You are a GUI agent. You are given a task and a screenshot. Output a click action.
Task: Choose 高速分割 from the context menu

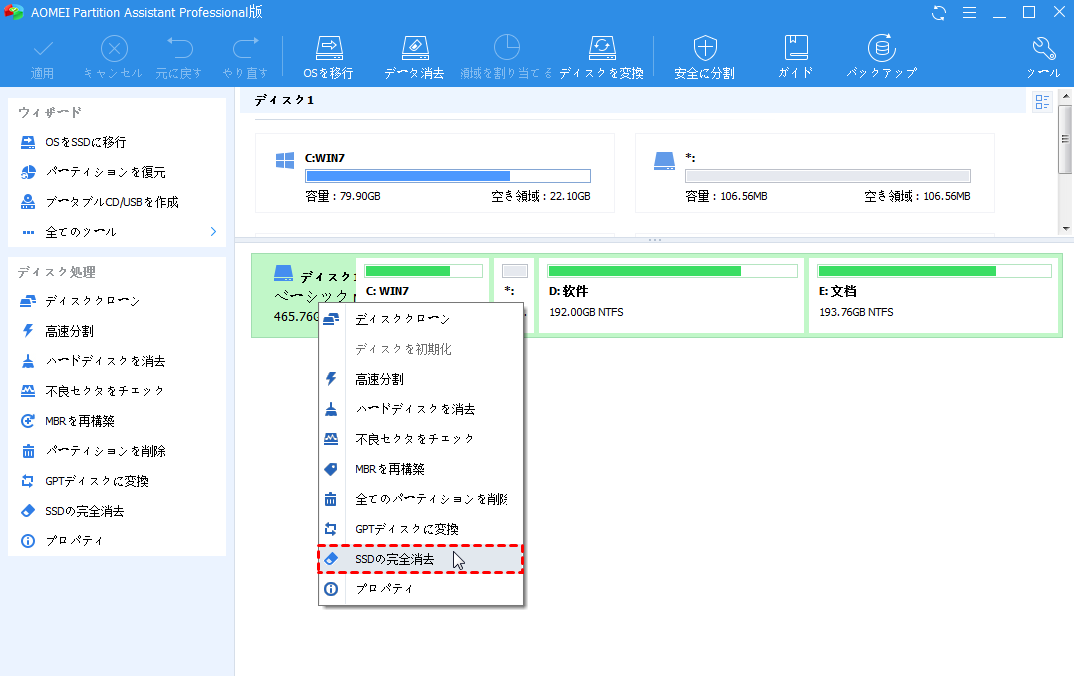tap(421, 379)
